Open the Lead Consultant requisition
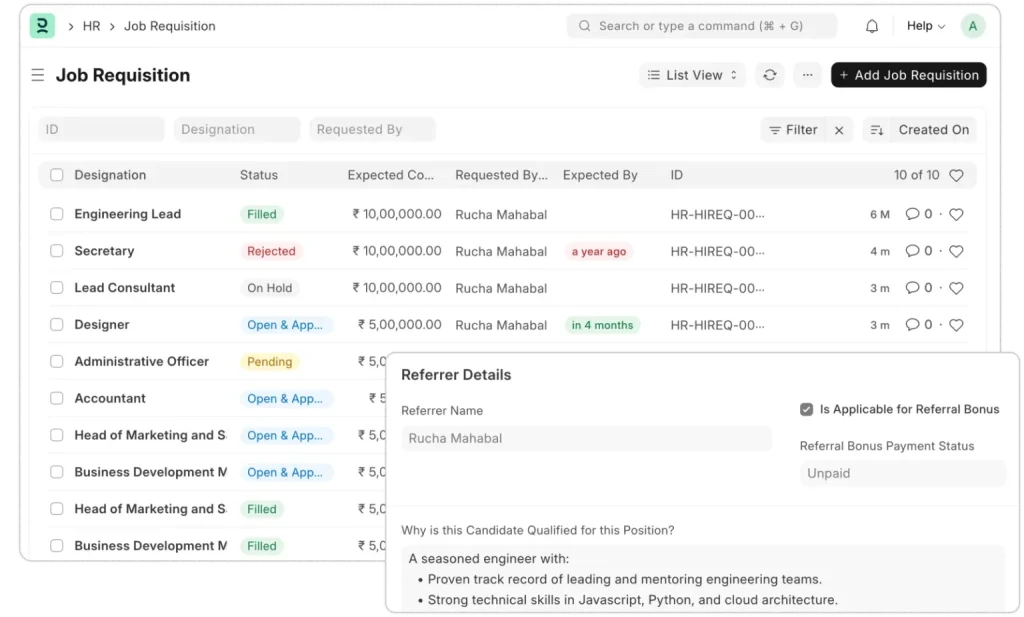The width and height of the screenshot is (1024, 617). (125, 288)
